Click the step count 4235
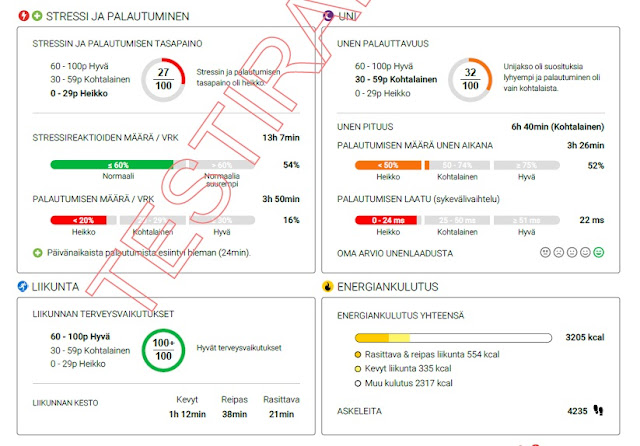This screenshot has width=640, height=446. click(577, 411)
